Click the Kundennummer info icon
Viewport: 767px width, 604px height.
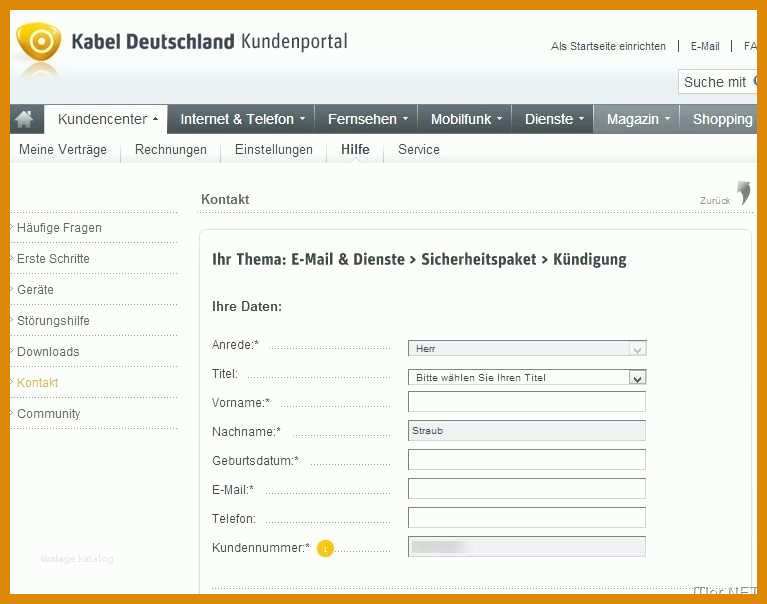click(x=325, y=548)
